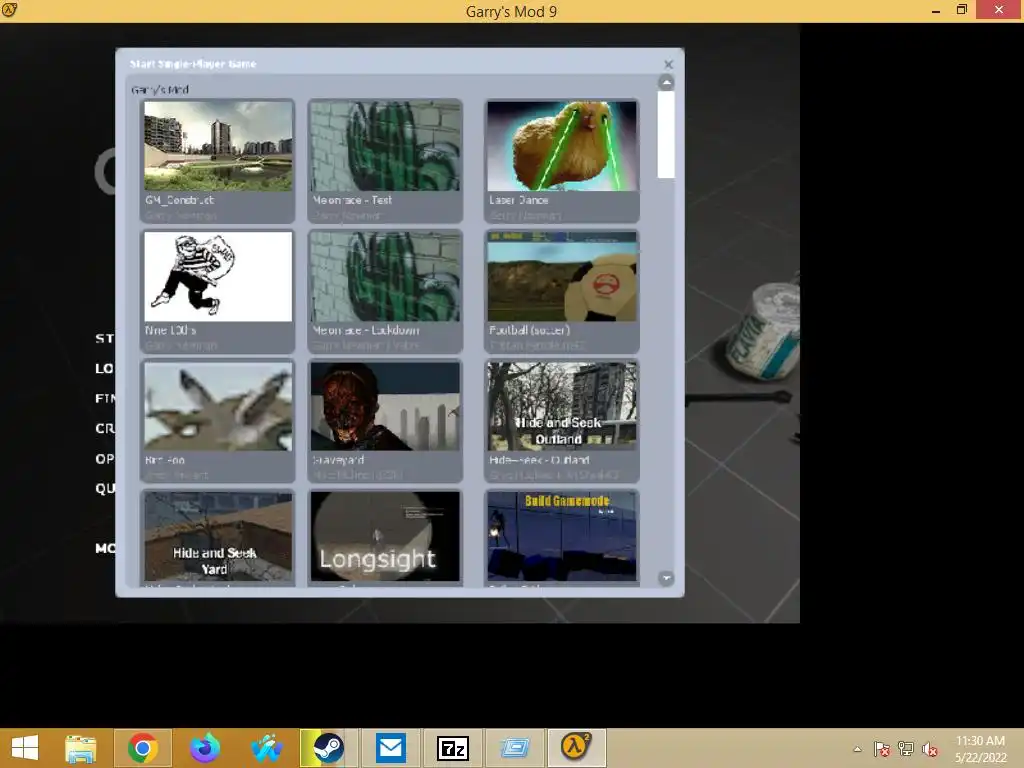Screen dimensions: 1024x768
Task: Click the Half-Life lambda icon in title bar
Action: click(9, 10)
